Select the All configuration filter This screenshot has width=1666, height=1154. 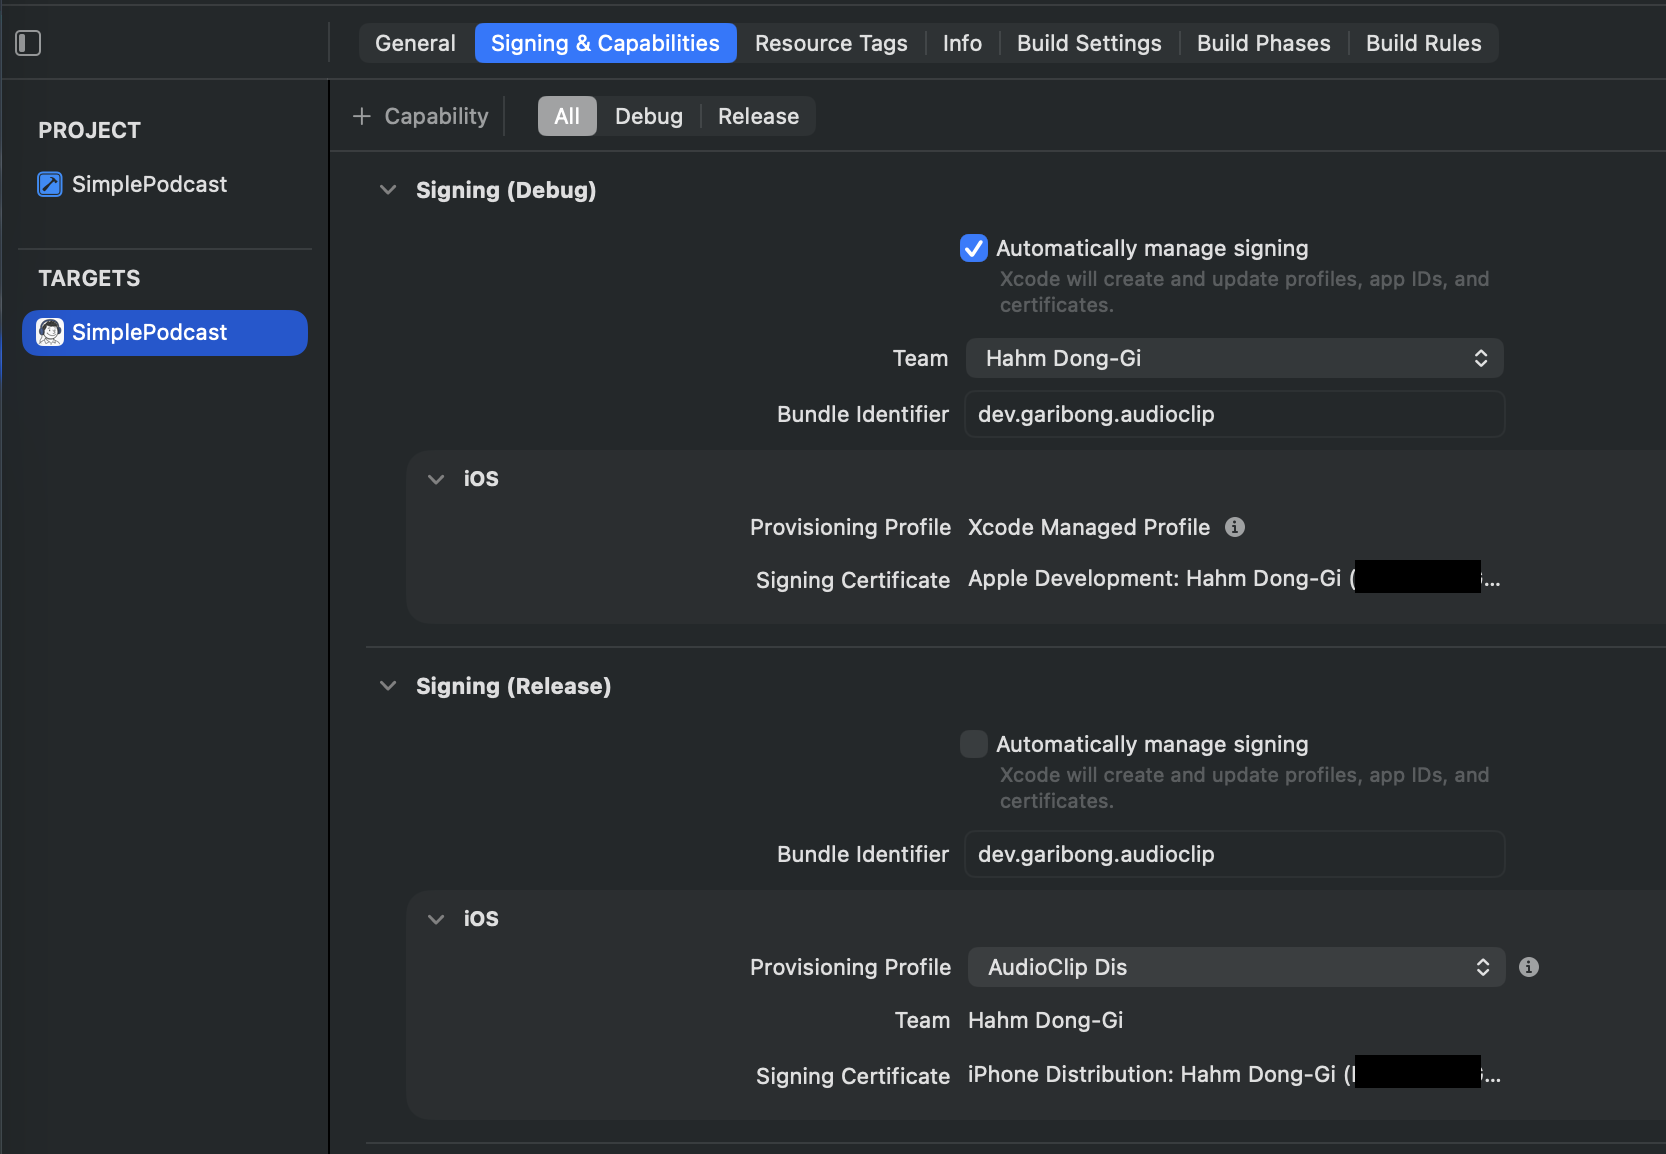[x=567, y=116]
